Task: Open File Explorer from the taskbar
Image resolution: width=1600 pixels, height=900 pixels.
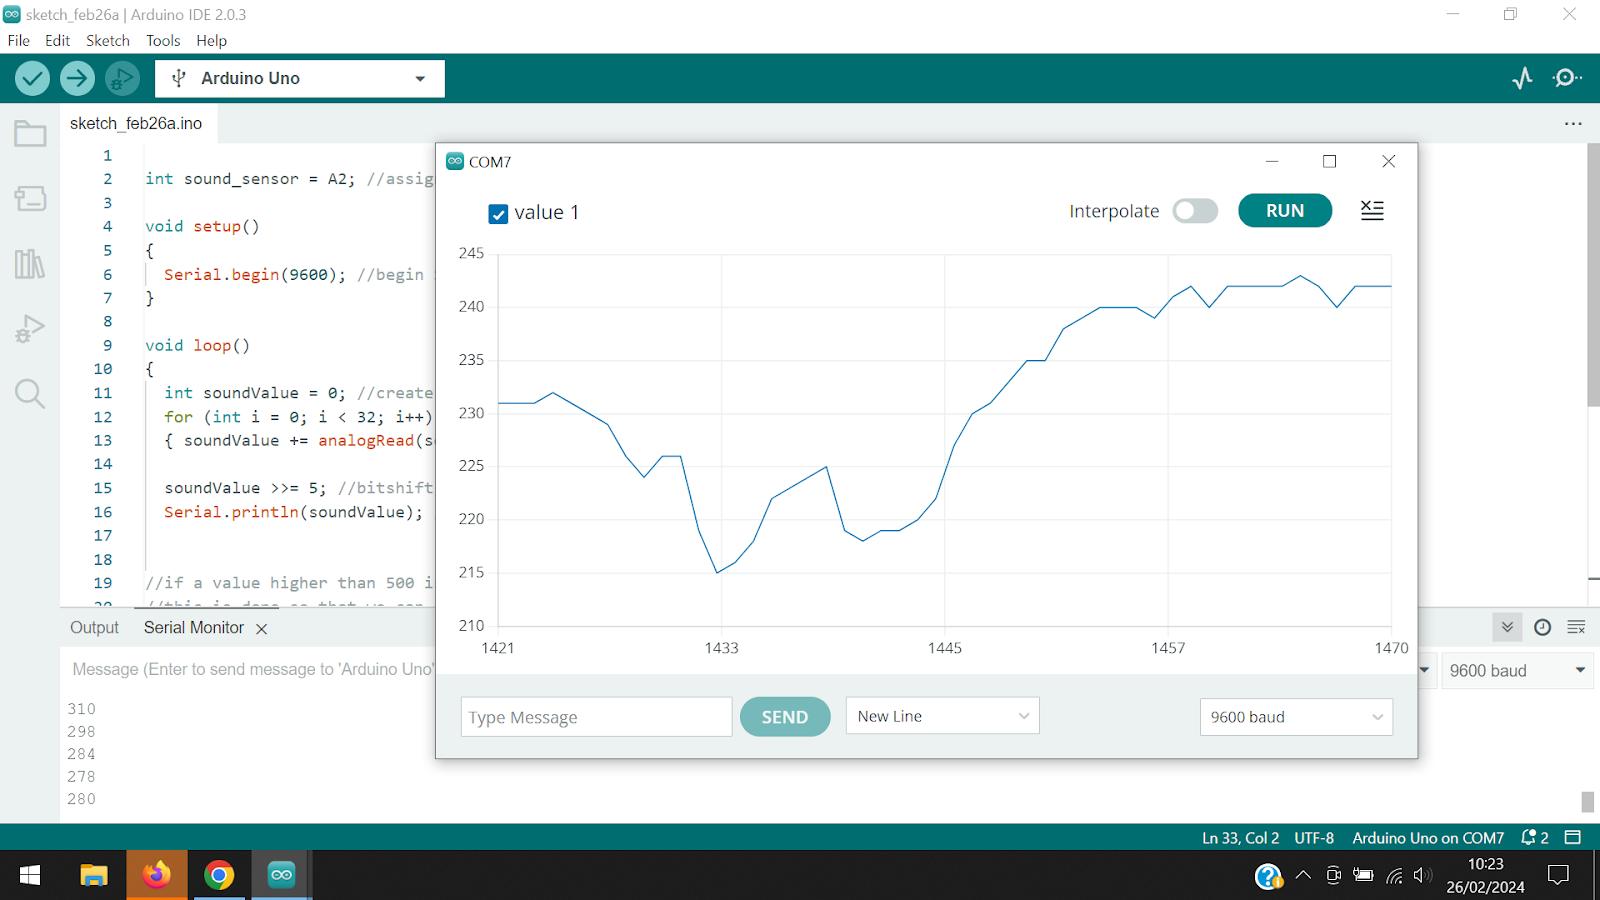Action: (x=94, y=875)
